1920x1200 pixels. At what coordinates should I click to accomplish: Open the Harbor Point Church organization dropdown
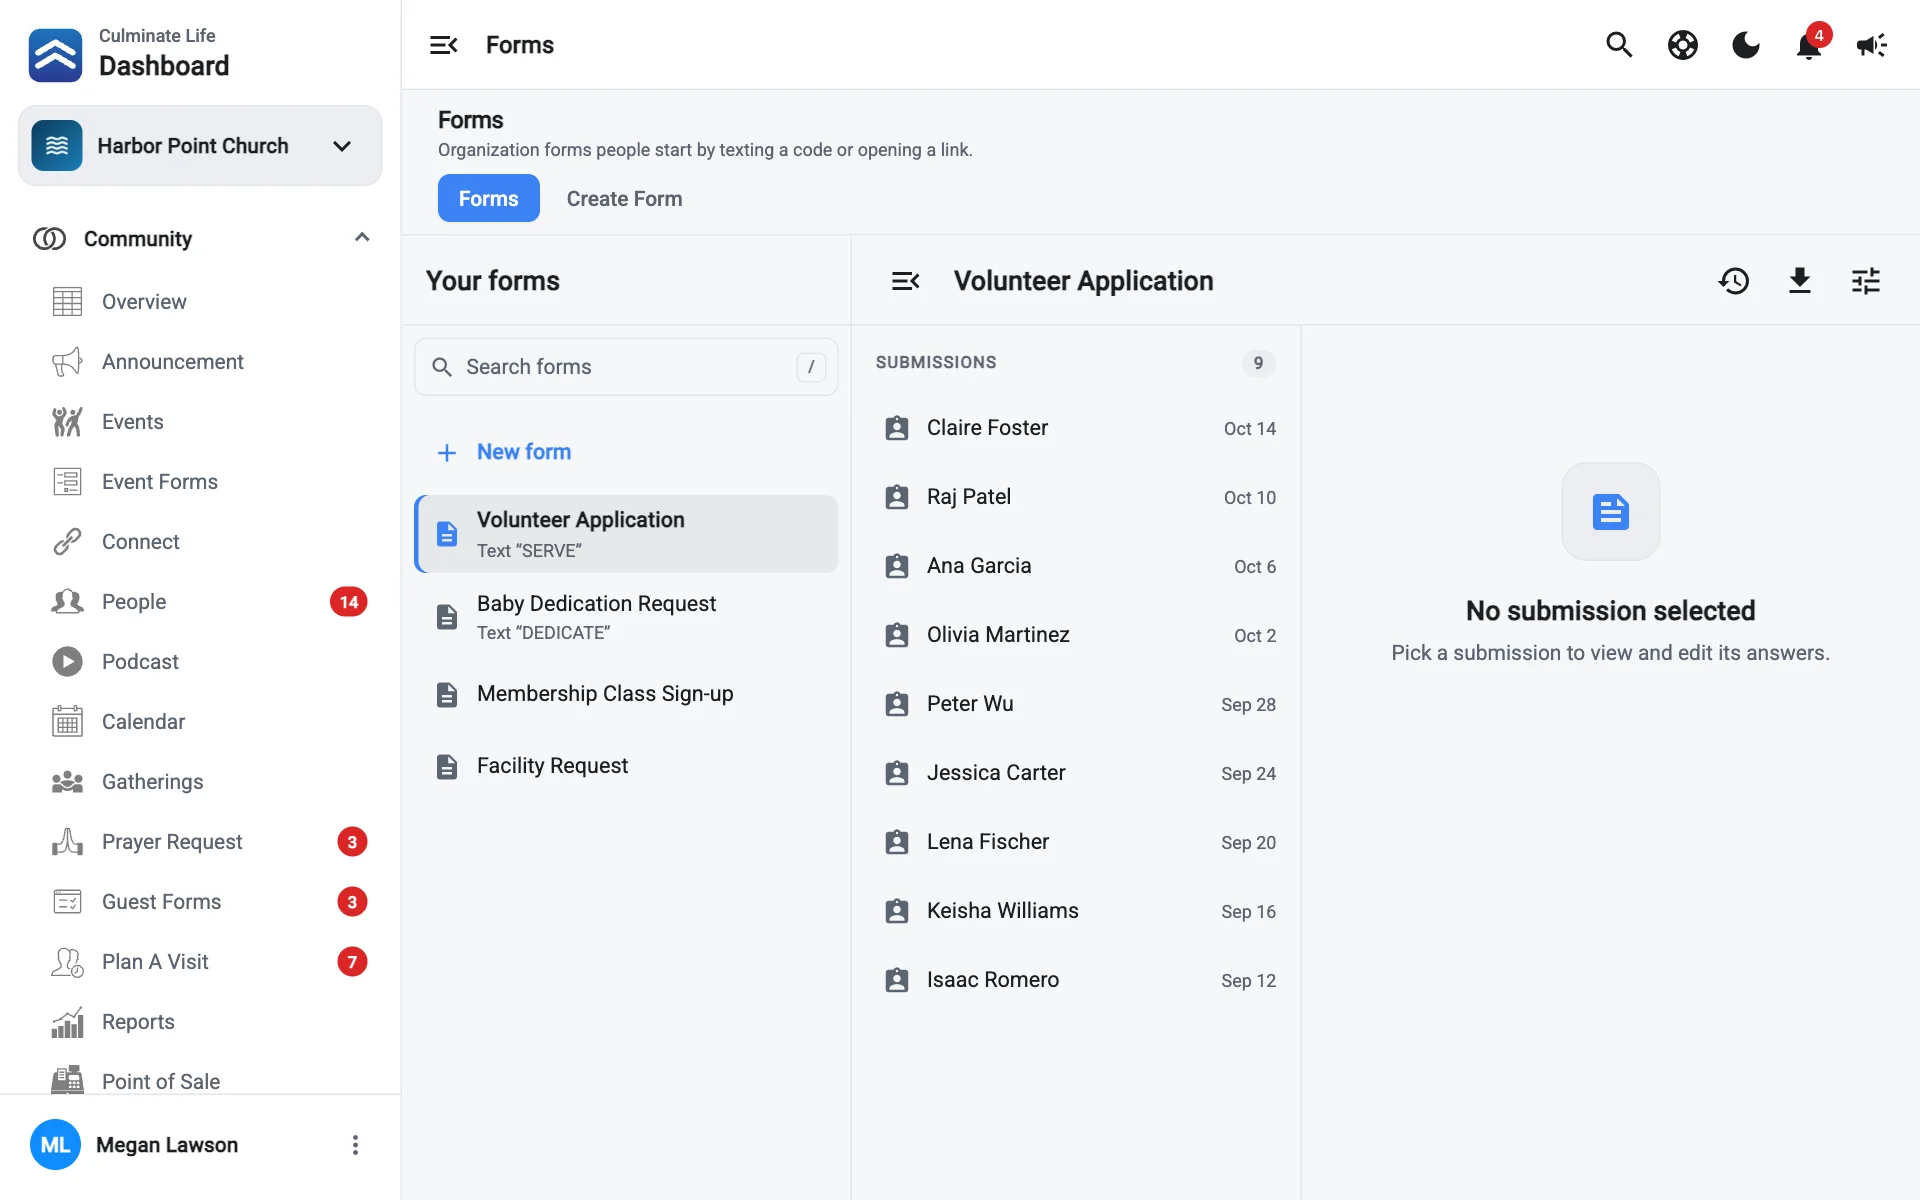[x=200, y=146]
